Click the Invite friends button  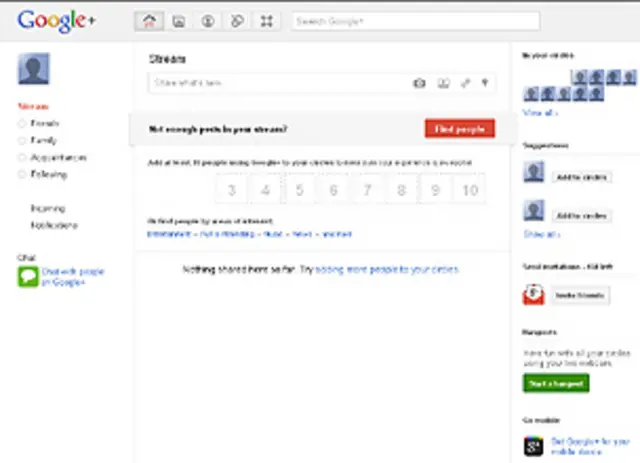pyautogui.click(x=579, y=296)
